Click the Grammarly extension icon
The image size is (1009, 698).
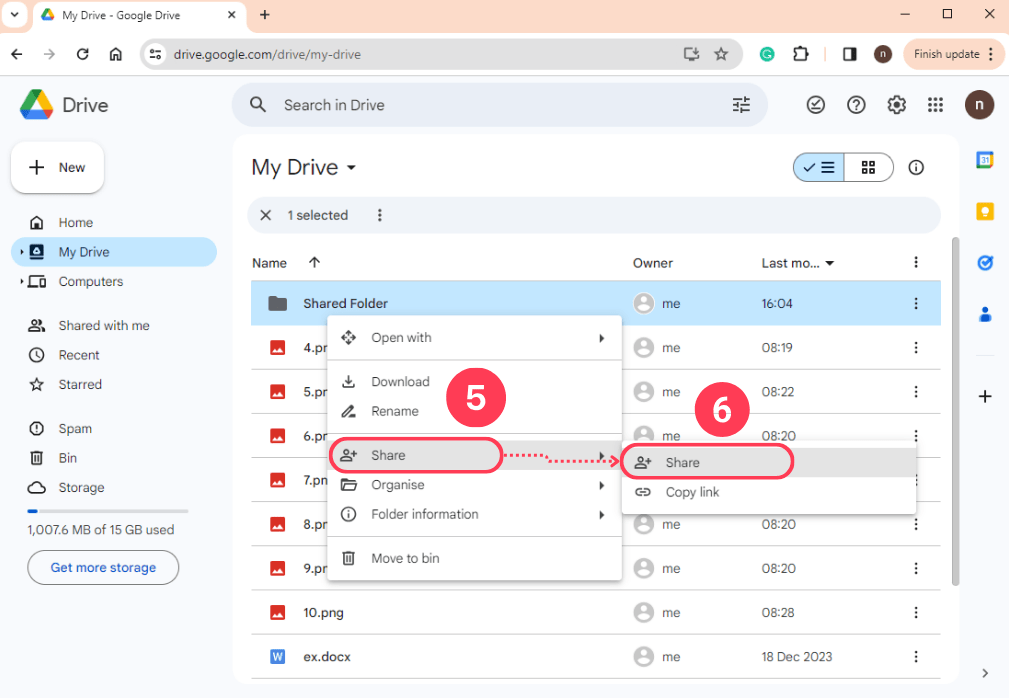tap(766, 54)
